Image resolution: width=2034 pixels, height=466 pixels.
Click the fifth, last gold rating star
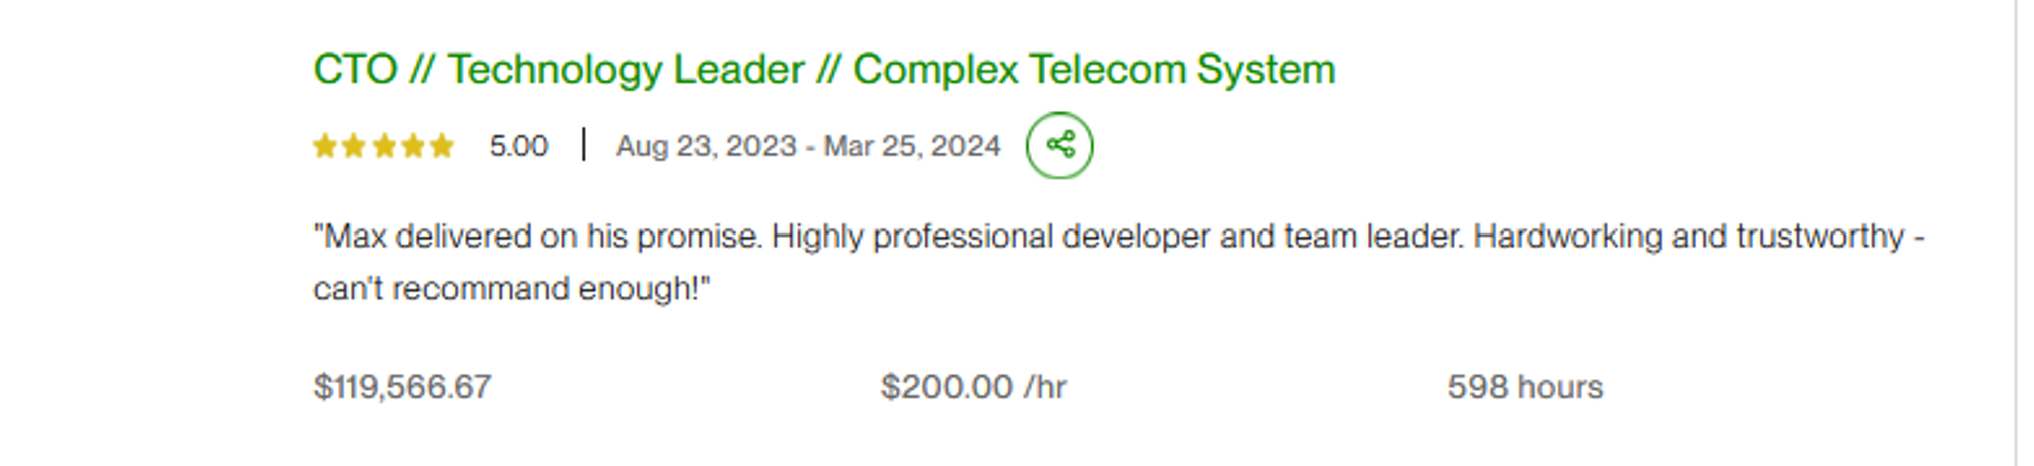click(442, 146)
